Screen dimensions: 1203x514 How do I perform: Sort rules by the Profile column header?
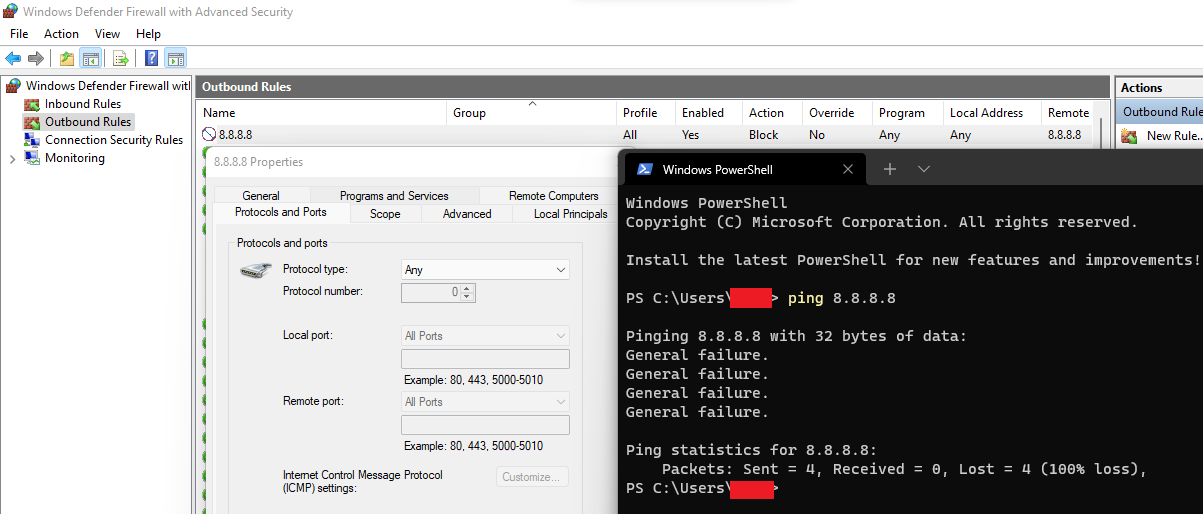coord(646,113)
